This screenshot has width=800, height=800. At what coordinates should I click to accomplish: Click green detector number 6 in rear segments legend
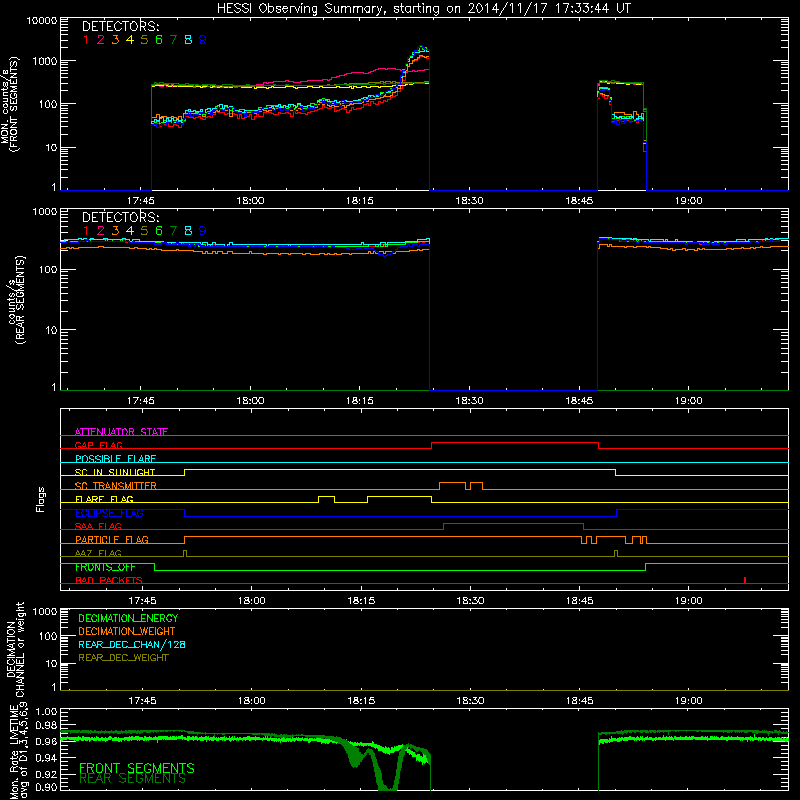point(159,231)
